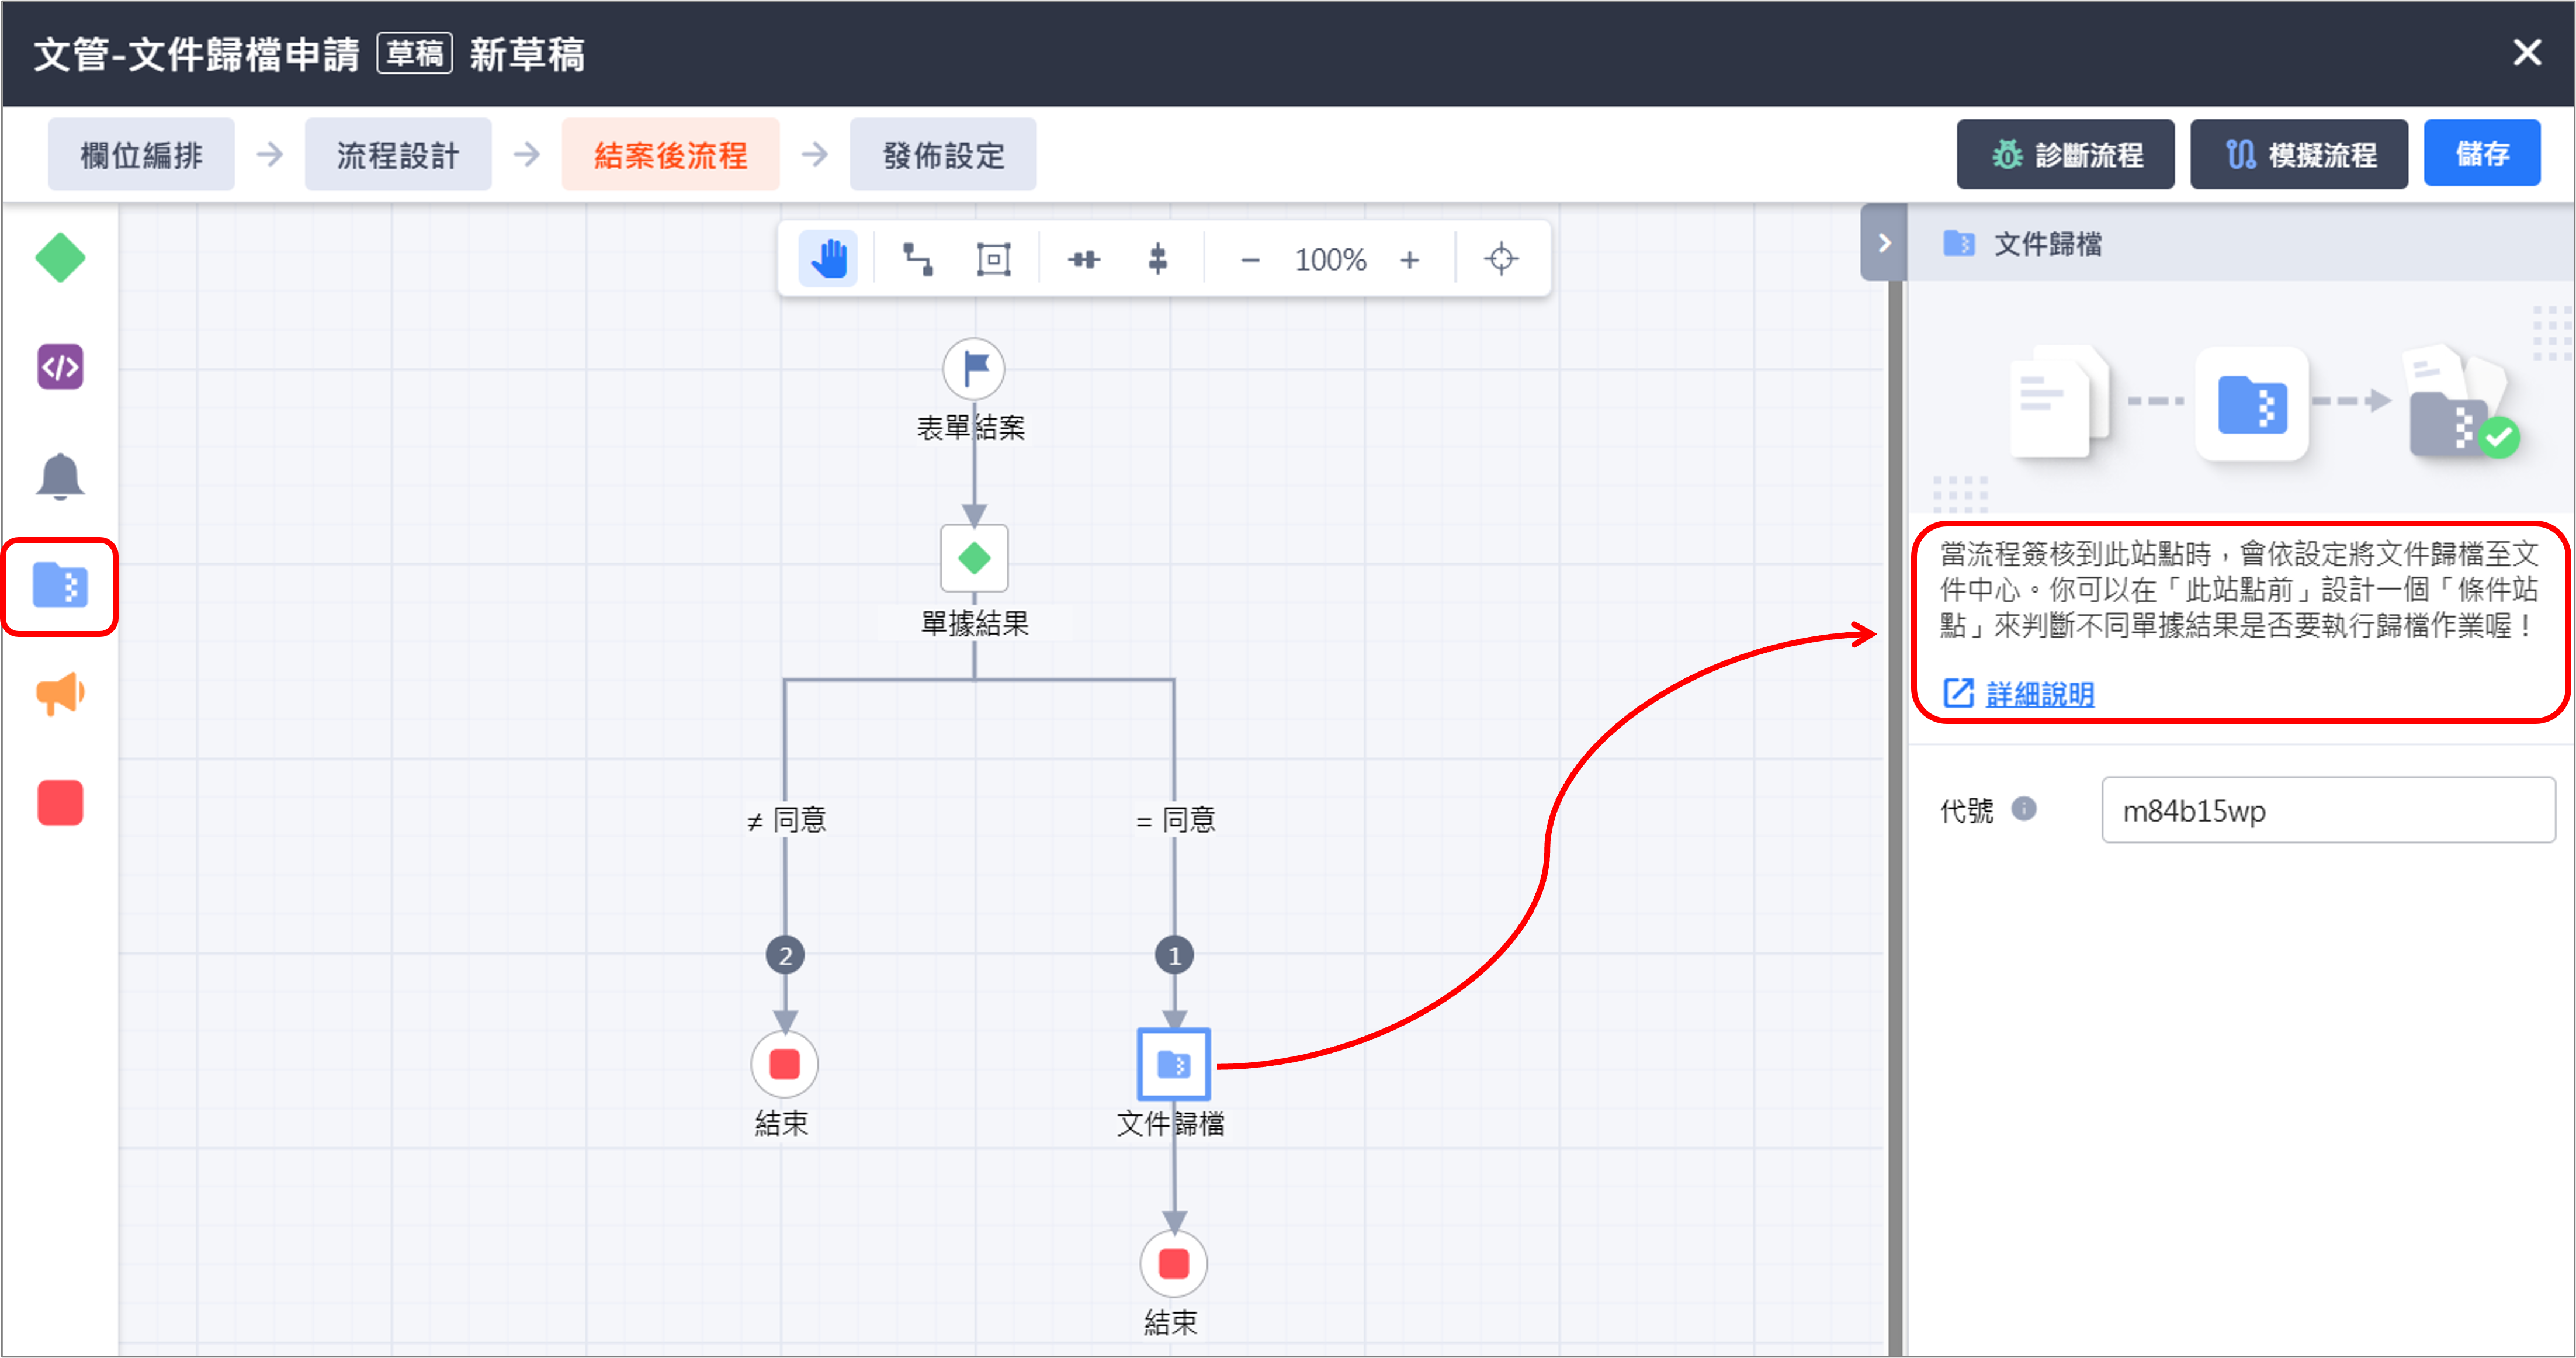Go to 發佈設定 step
This screenshot has width=2576, height=1358.
(943, 155)
